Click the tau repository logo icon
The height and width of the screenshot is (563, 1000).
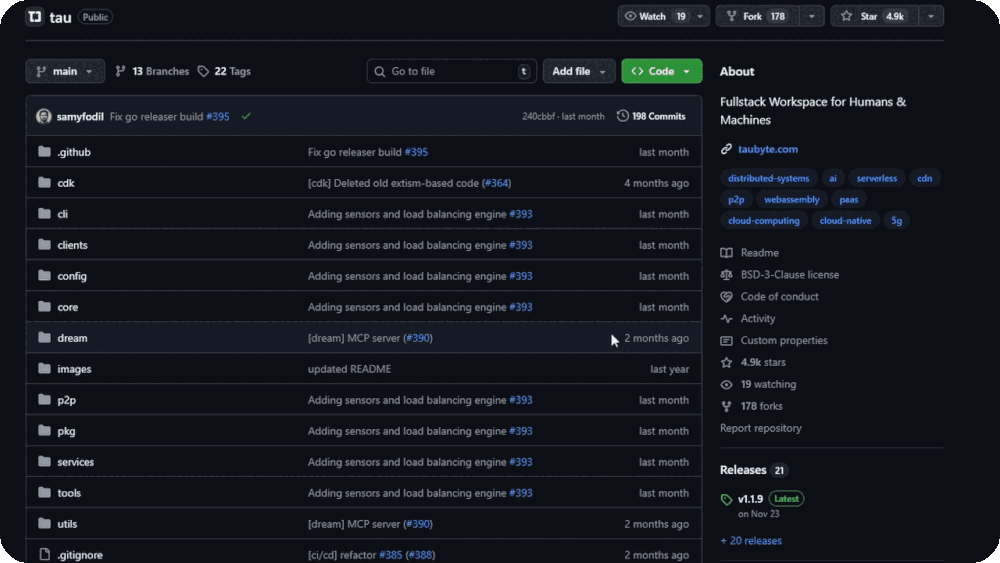tap(35, 17)
